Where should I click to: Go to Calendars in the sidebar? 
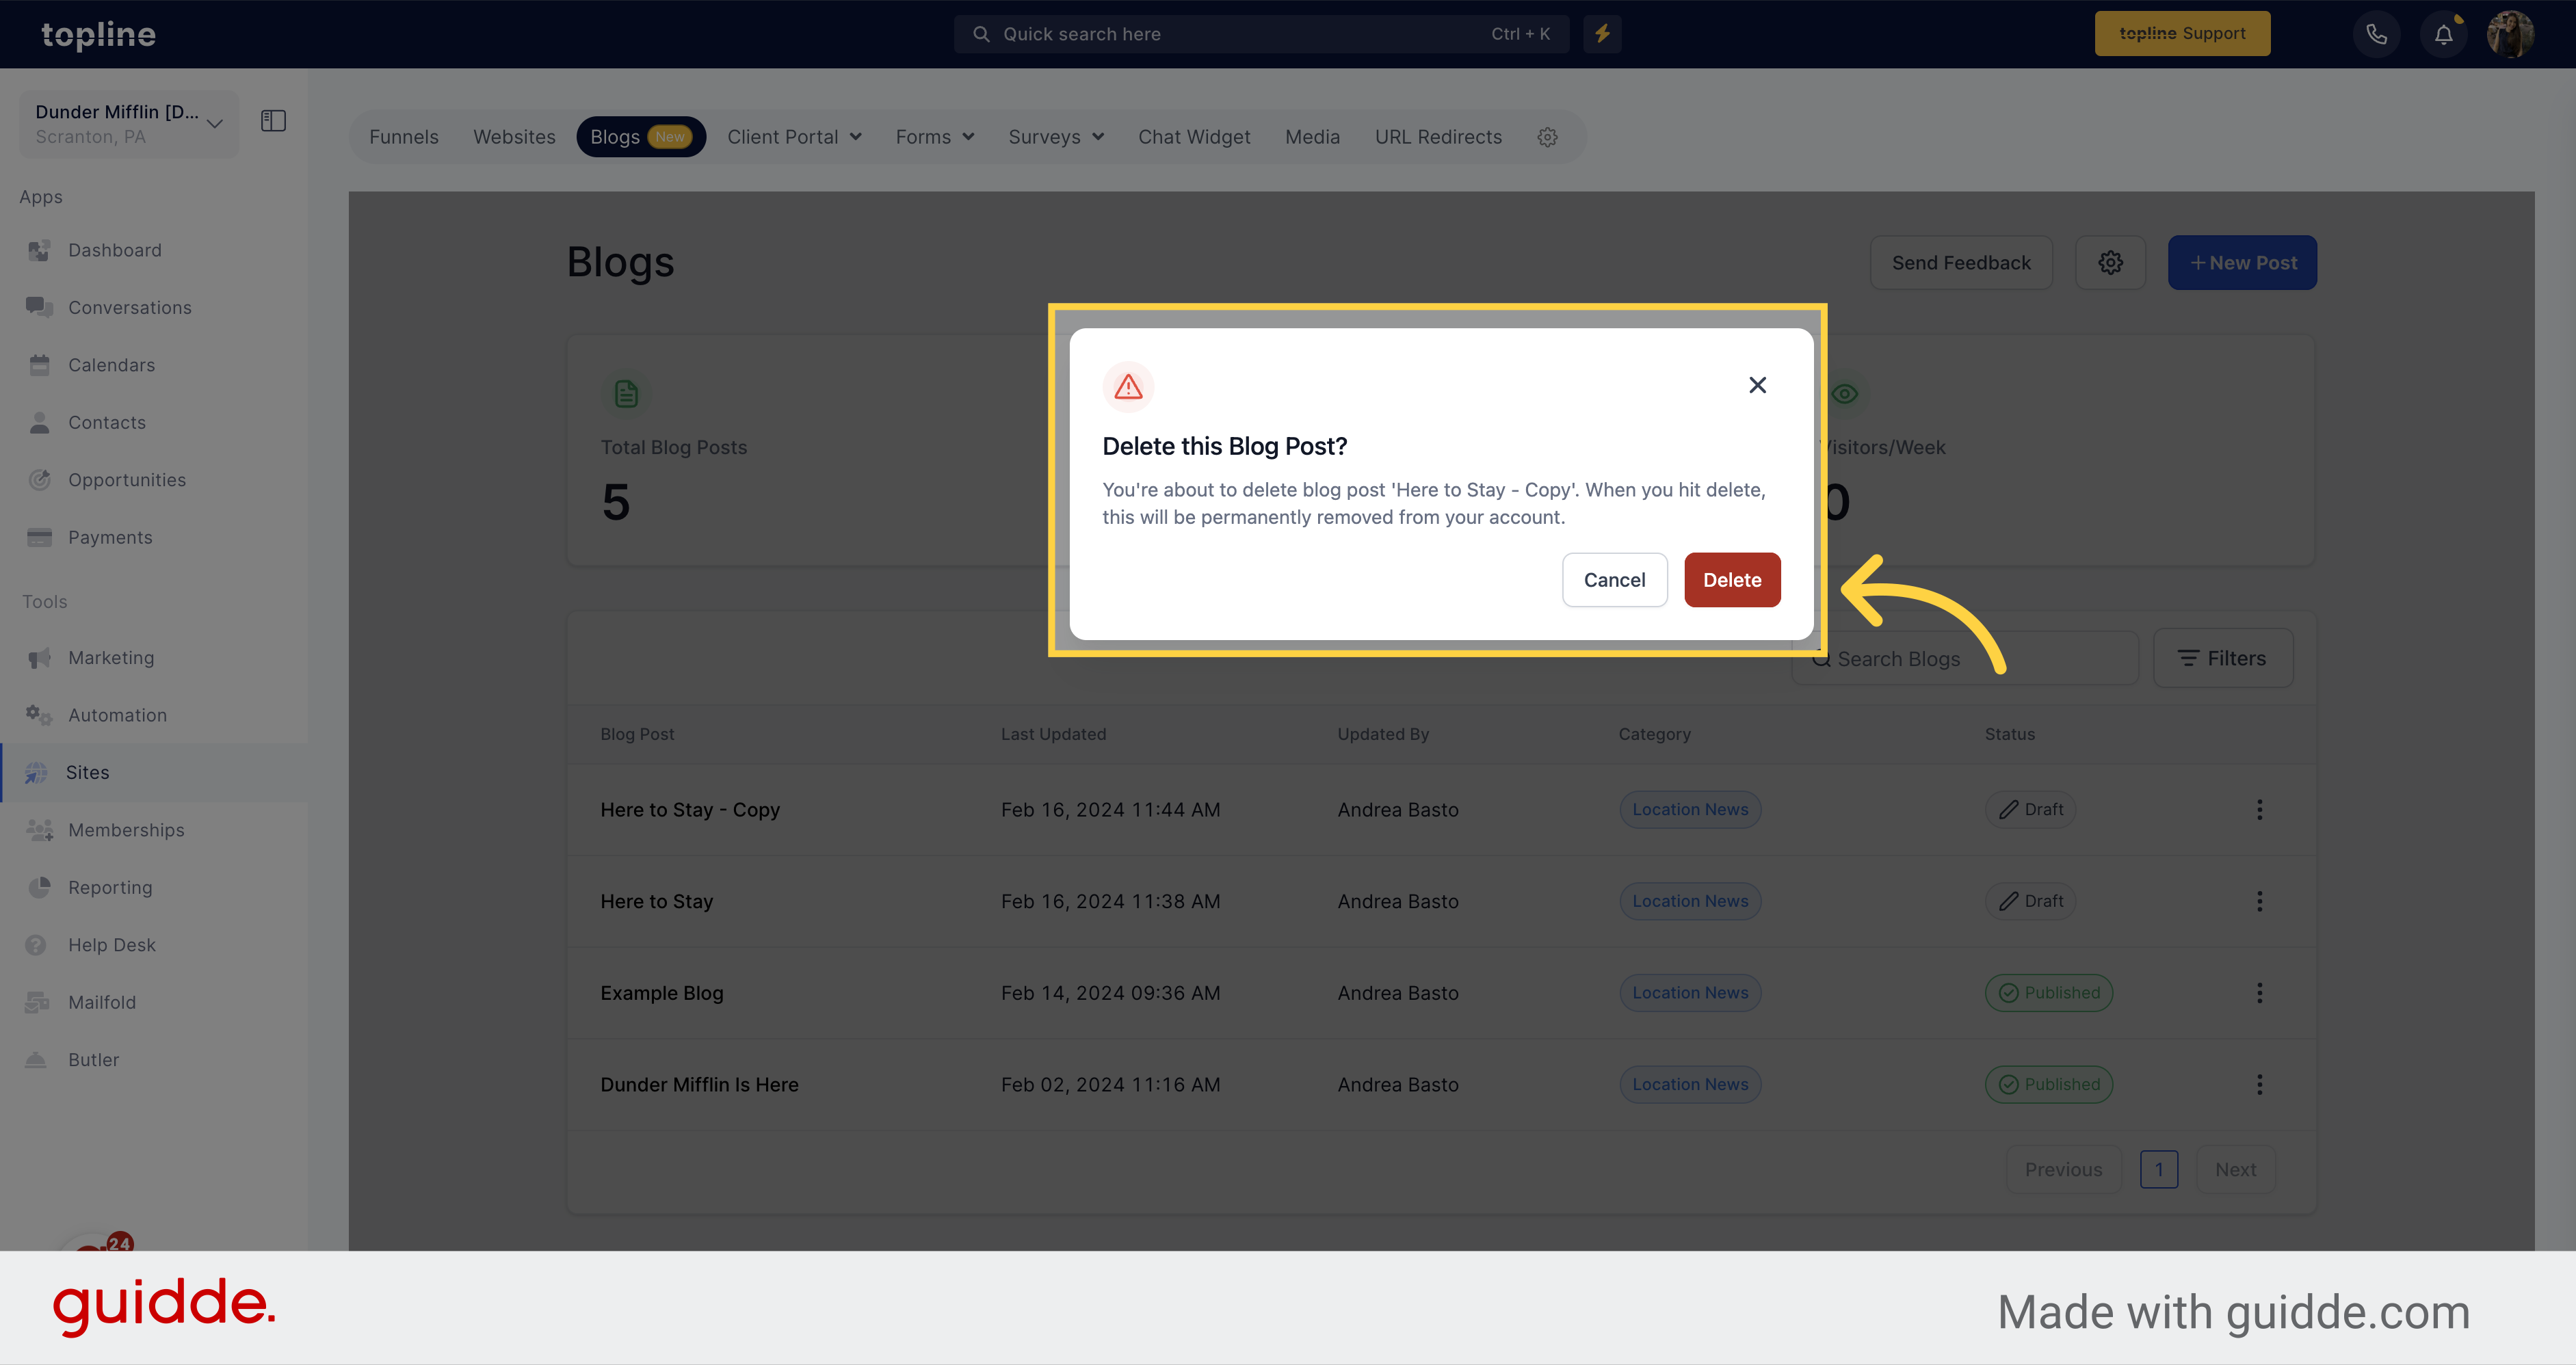111,365
